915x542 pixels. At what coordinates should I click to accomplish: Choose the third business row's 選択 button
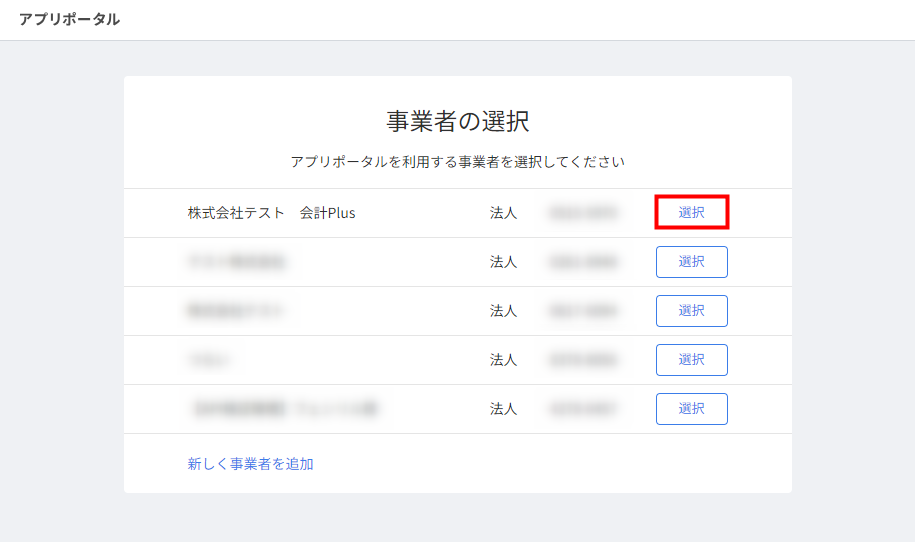tap(691, 311)
